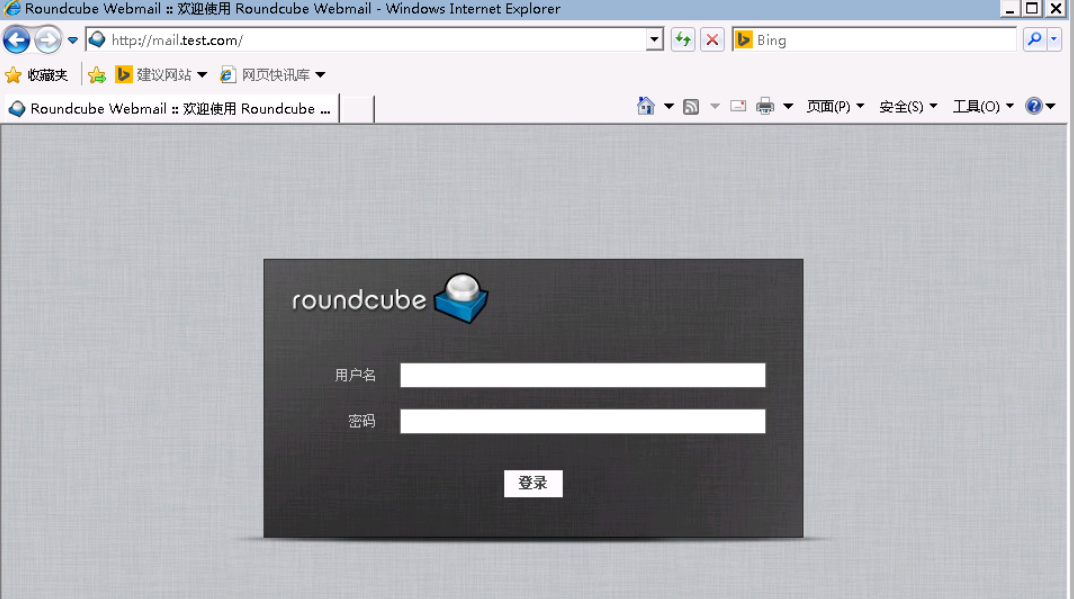Click the Bing logo icon in search box
The width and height of the screenshot is (1074, 599).
743,40
